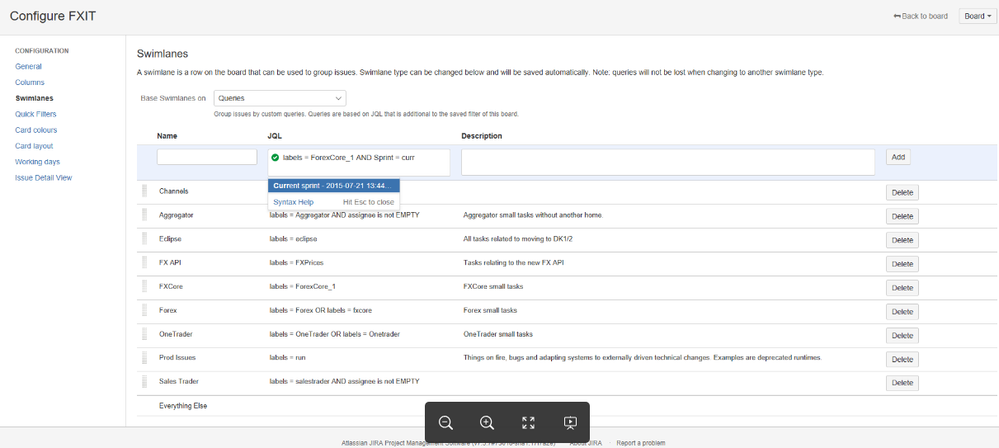
Task: Grab the drag handle of Forex swimlane
Action: (x=144, y=310)
